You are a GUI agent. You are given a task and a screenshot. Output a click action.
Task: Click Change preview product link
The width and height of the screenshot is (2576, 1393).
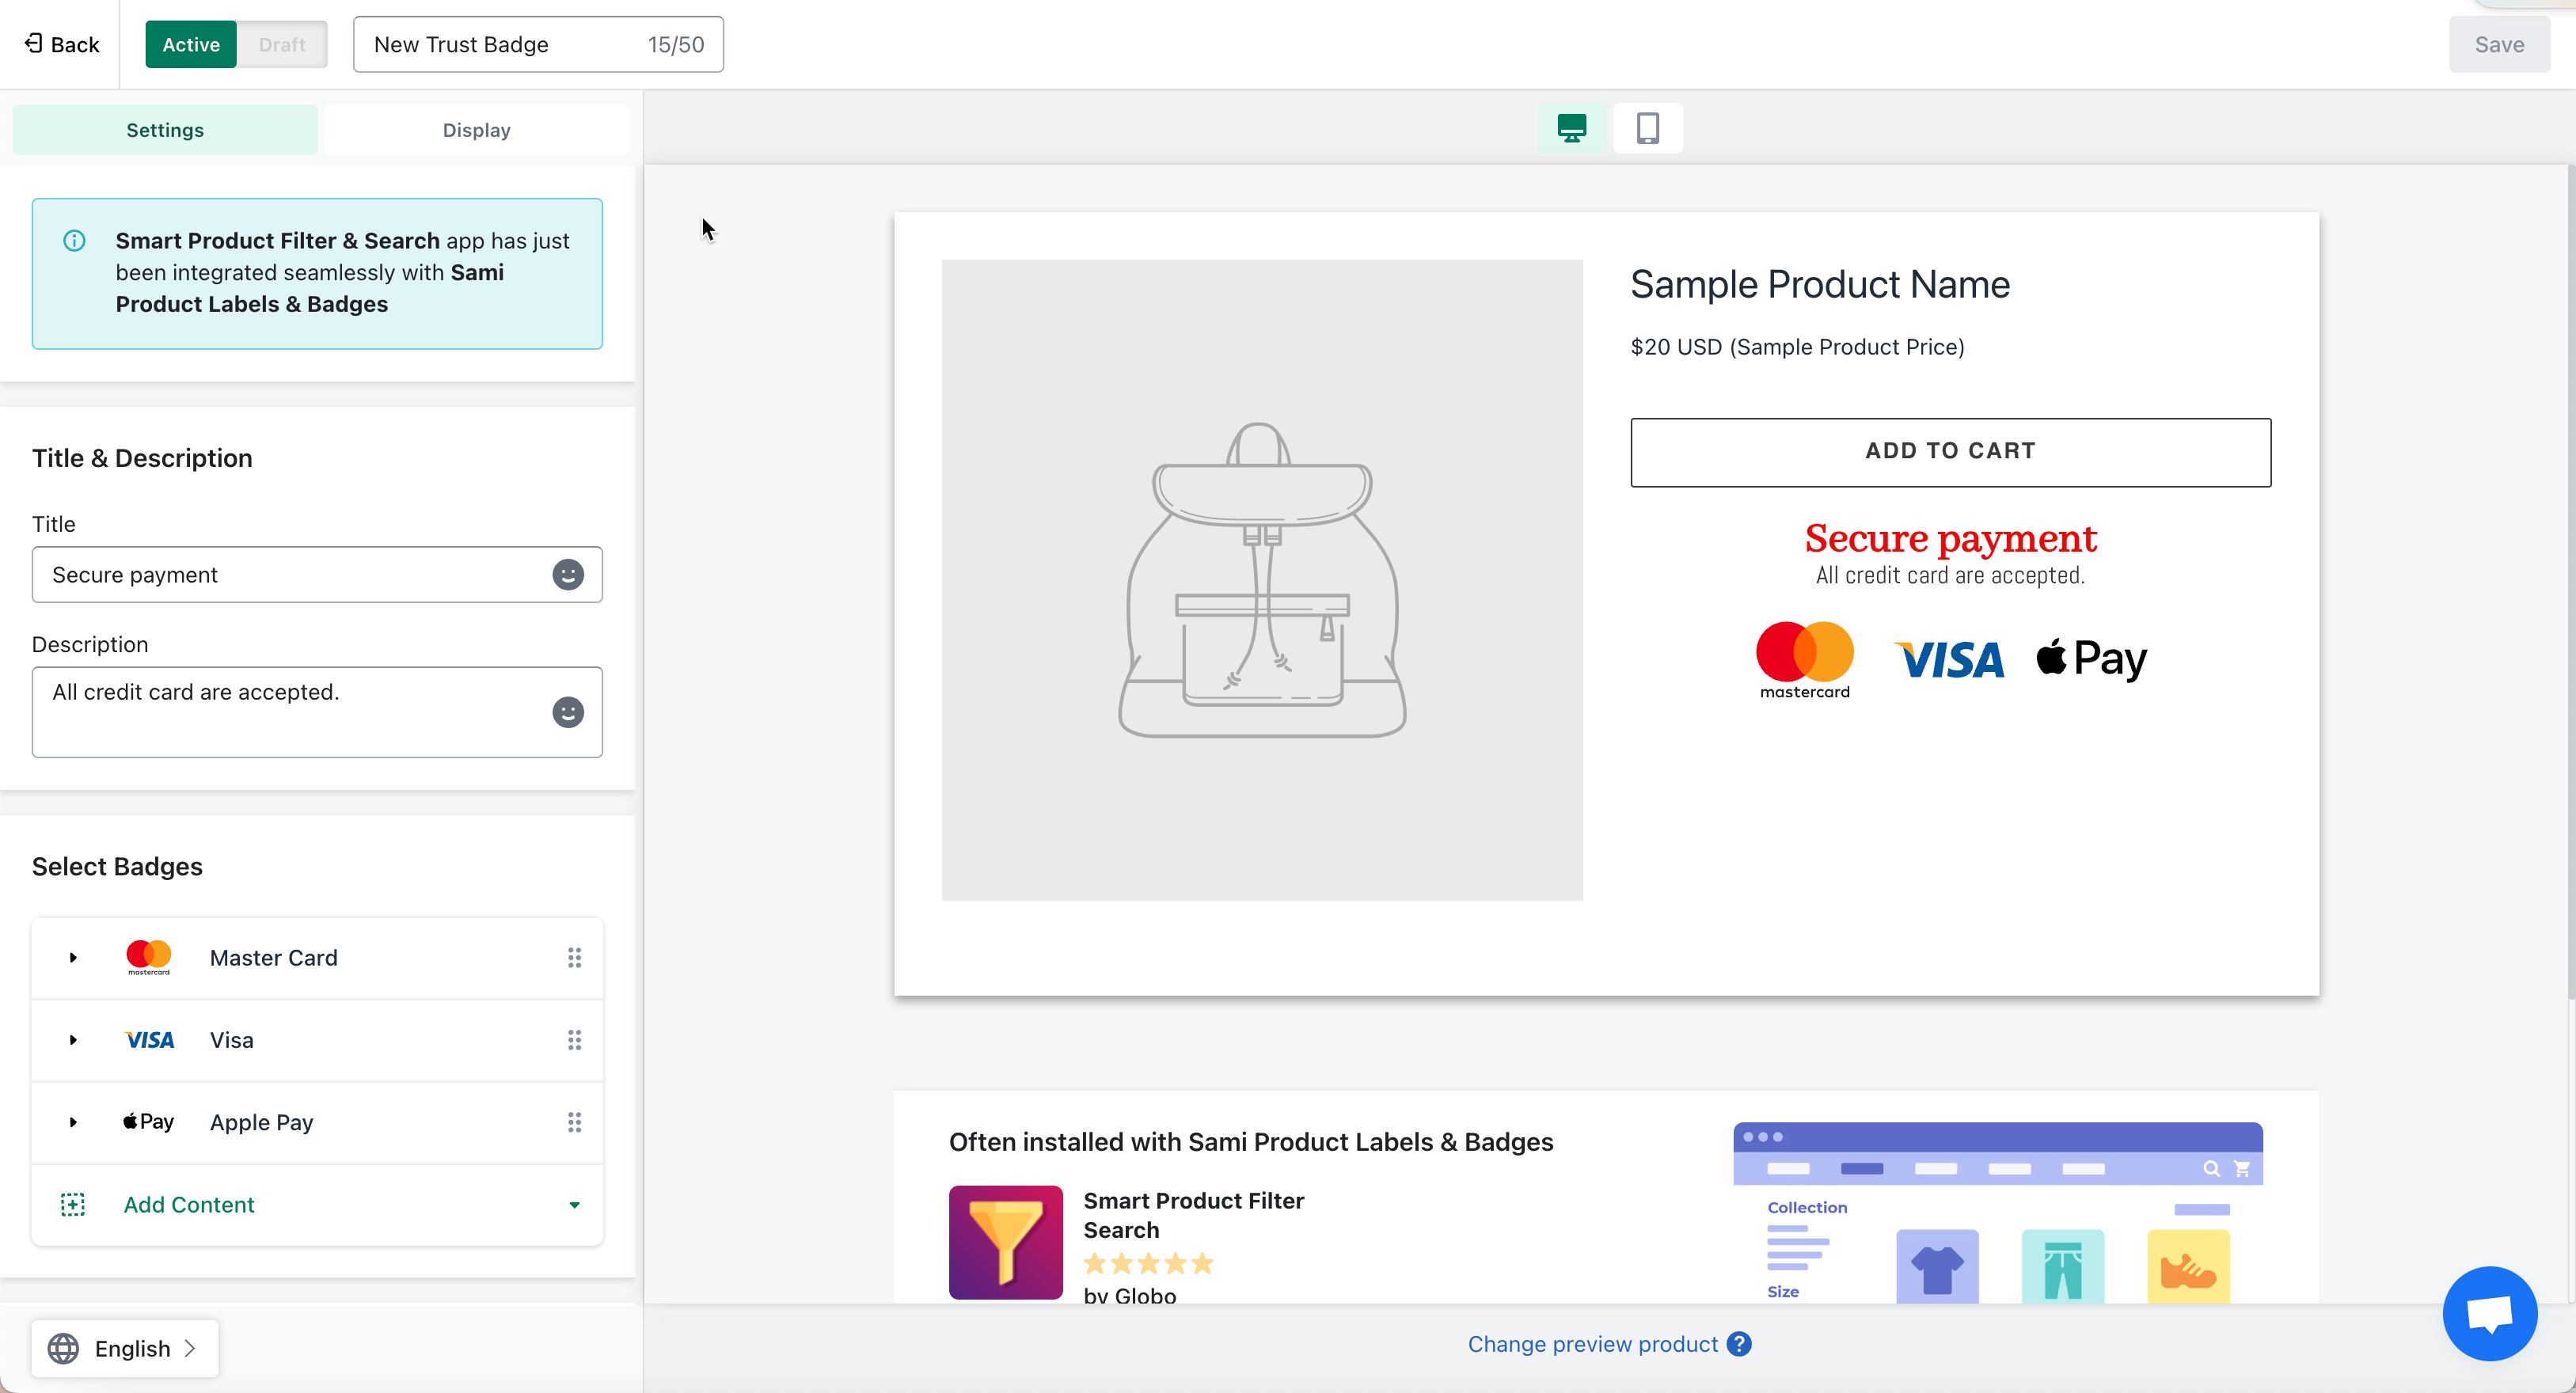[1592, 1344]
